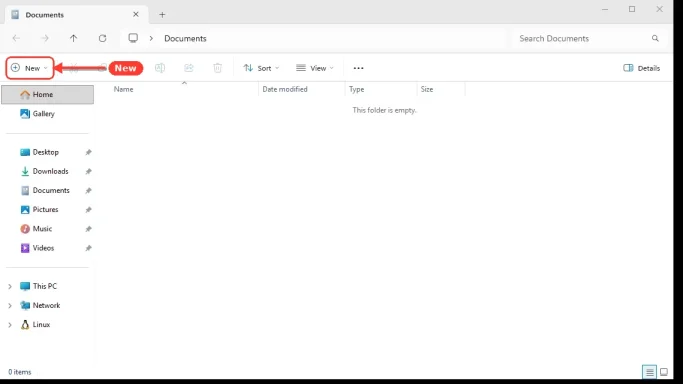Open the View dropdown

coord(314,68)
